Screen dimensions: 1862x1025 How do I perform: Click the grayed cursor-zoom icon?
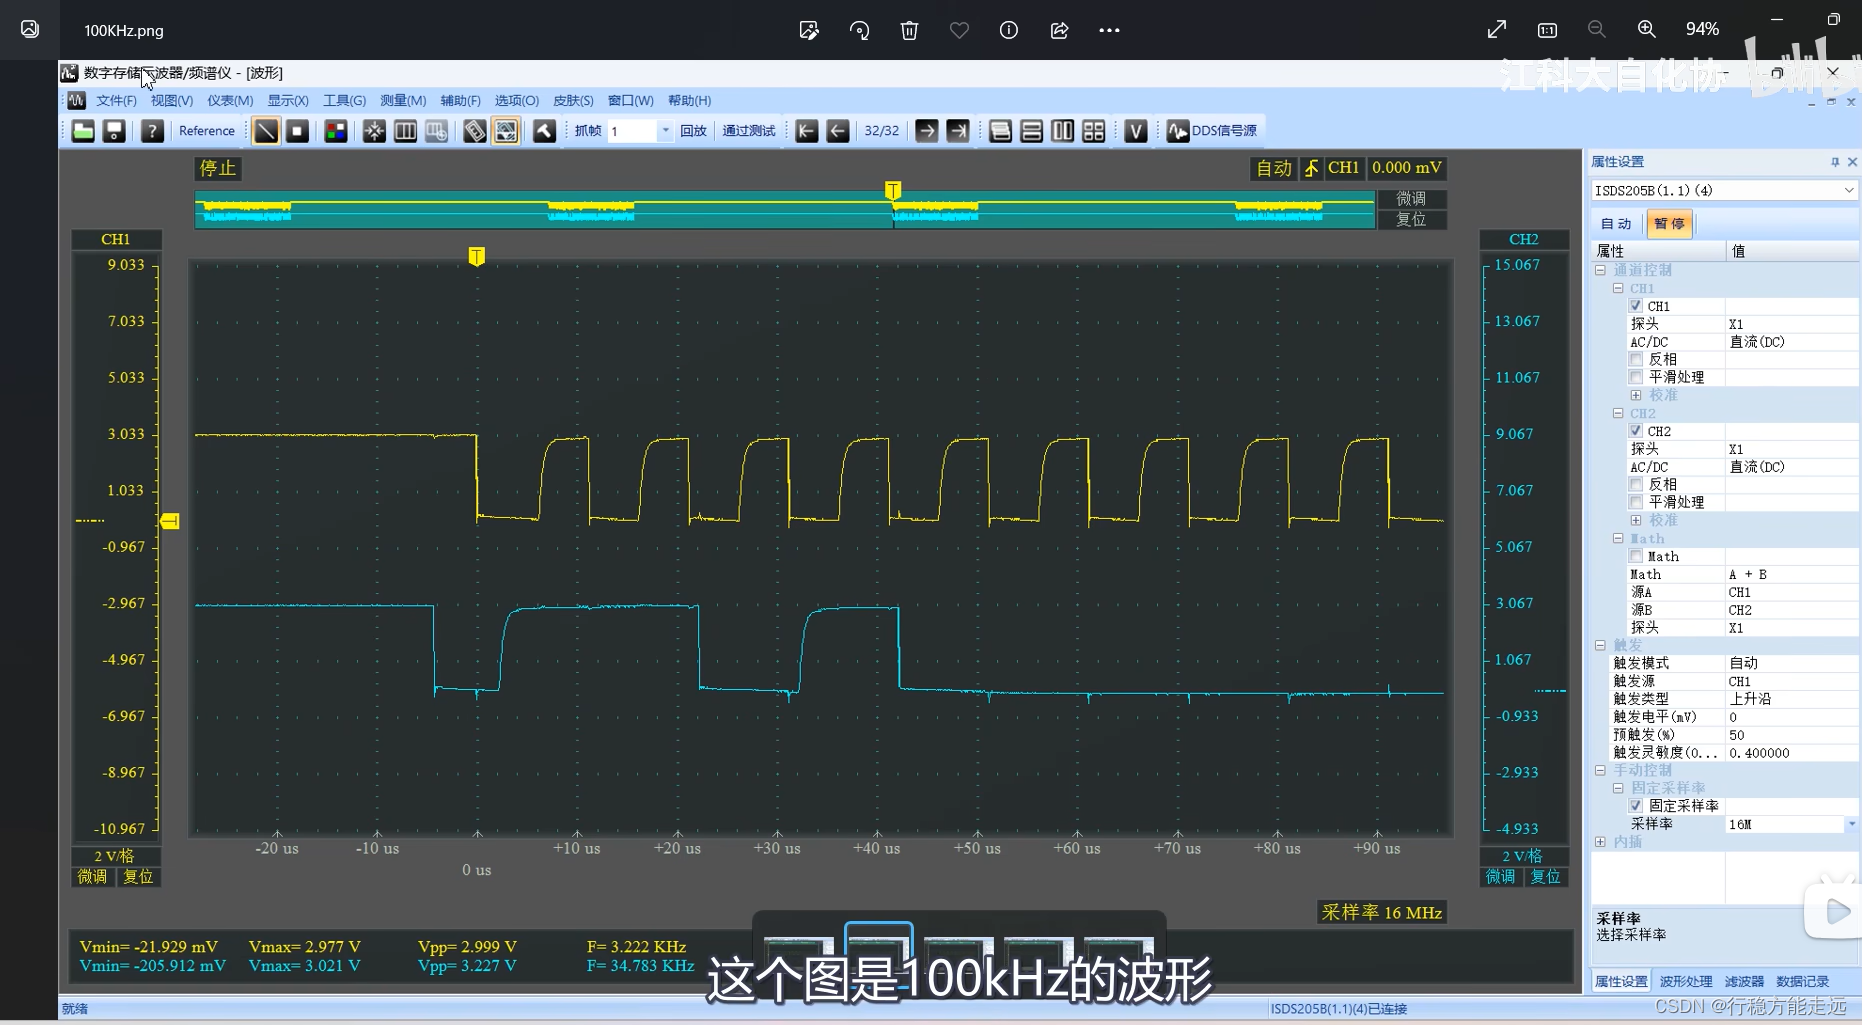(436, 131)
